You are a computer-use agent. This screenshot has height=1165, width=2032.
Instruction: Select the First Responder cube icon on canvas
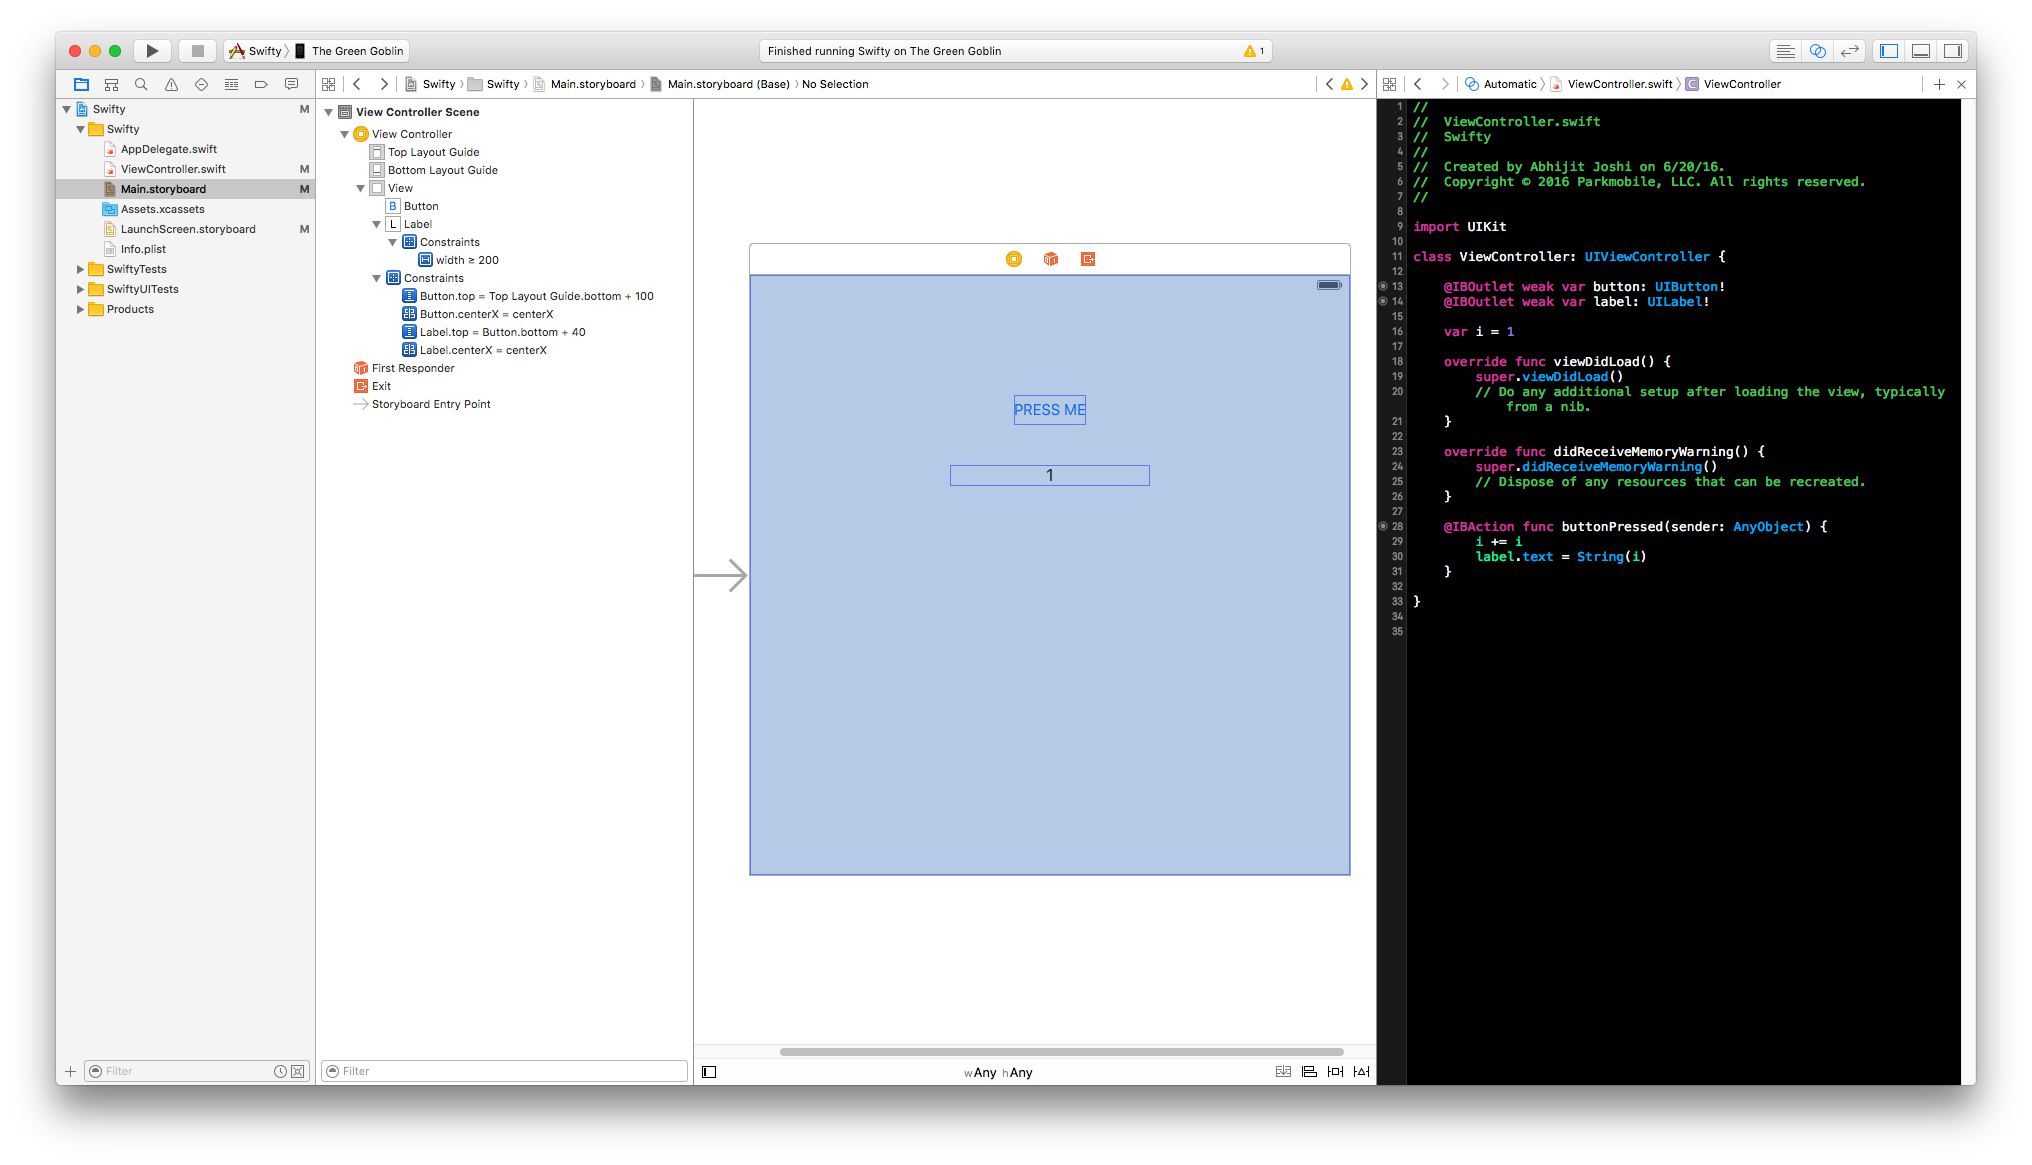coord(1051,259)
